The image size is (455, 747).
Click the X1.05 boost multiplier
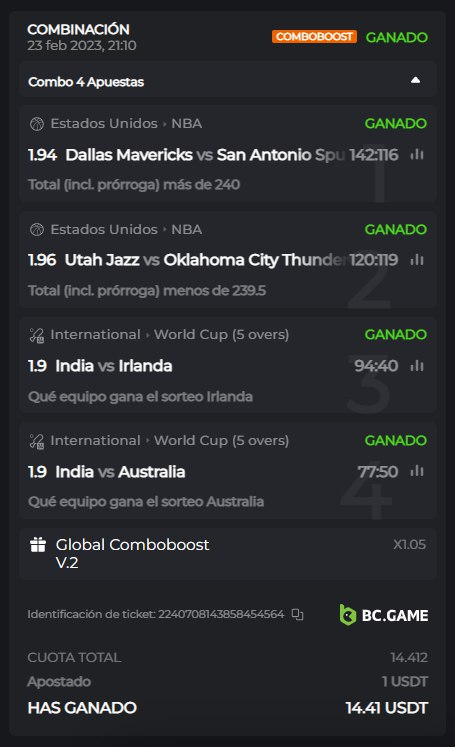(409, 544)
